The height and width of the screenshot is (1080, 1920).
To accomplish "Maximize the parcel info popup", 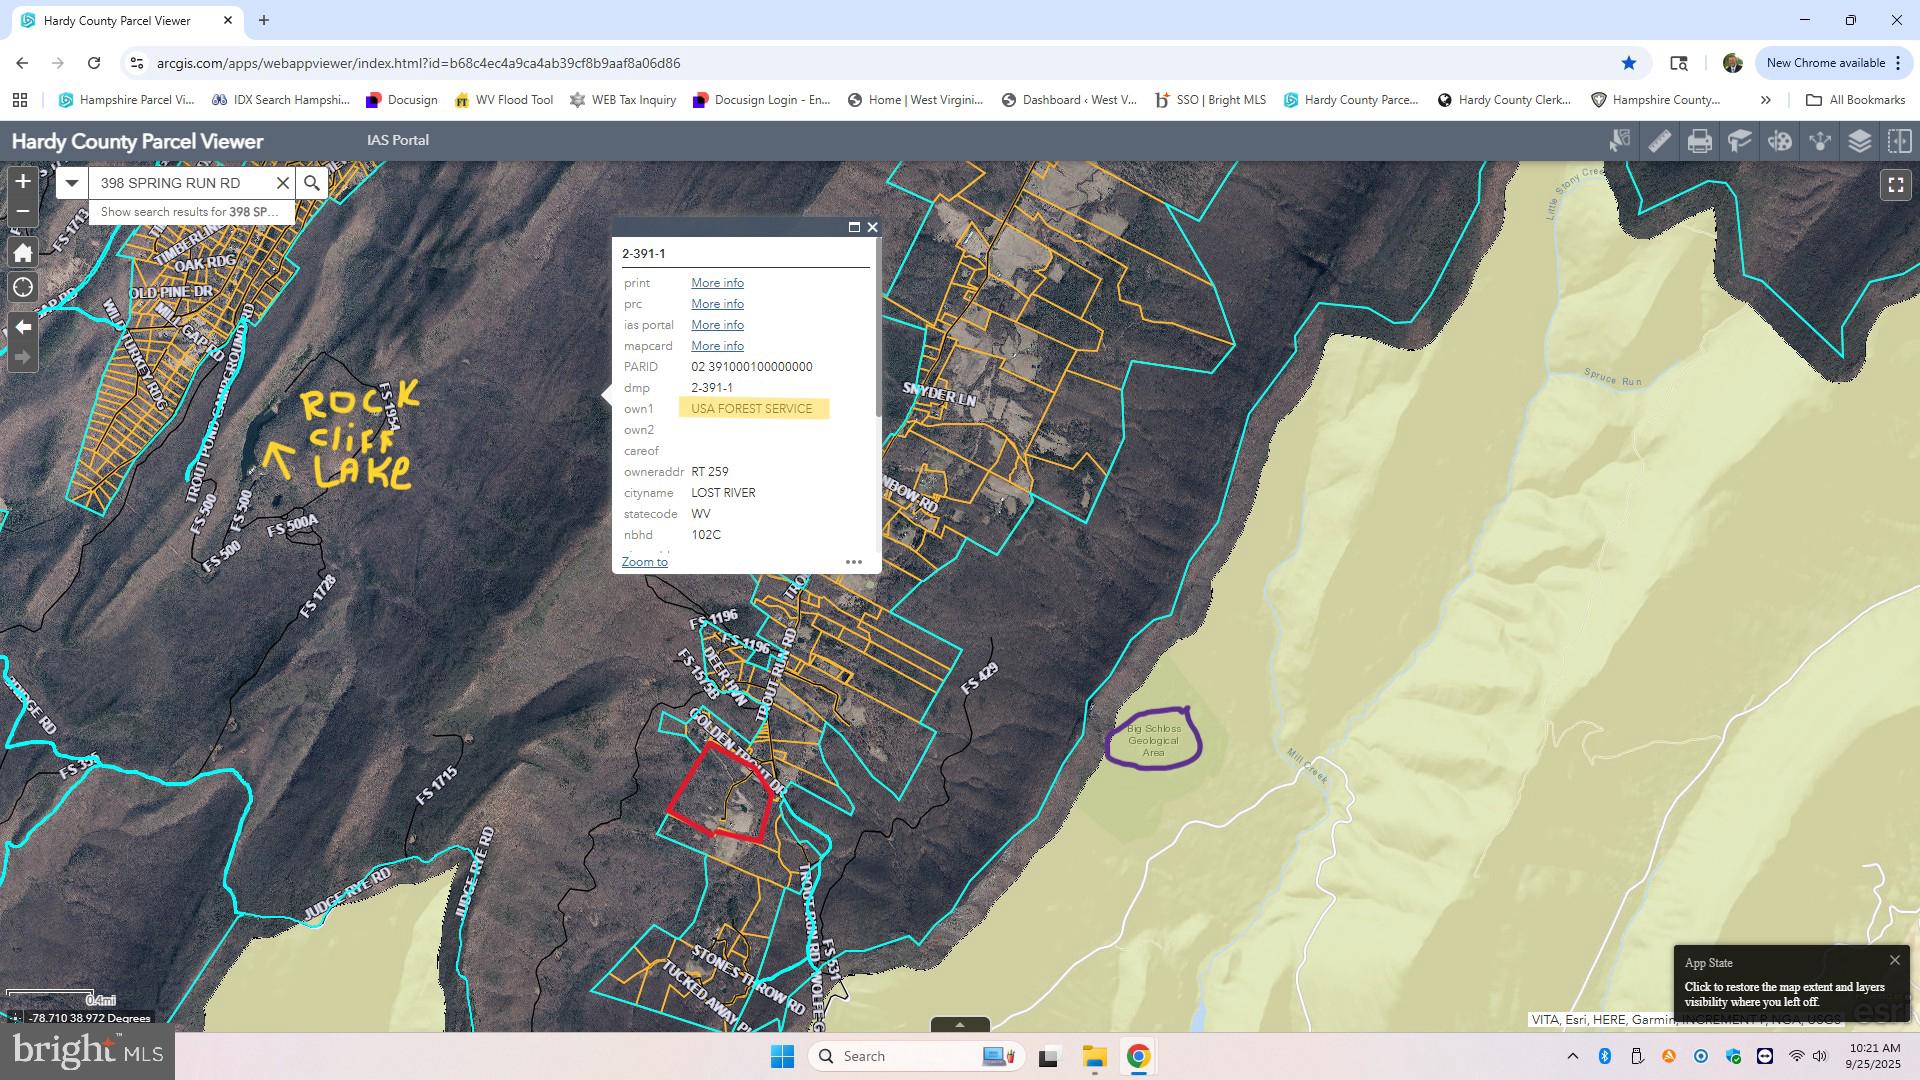I will [x=854, y=227].
